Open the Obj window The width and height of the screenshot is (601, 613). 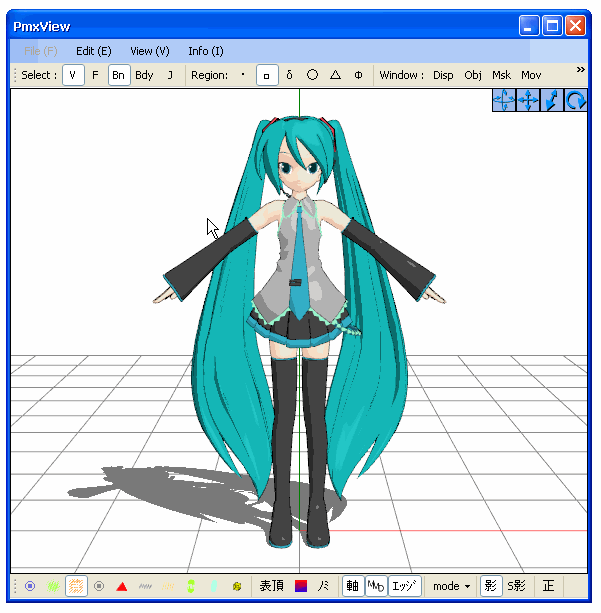coord(473,75)
